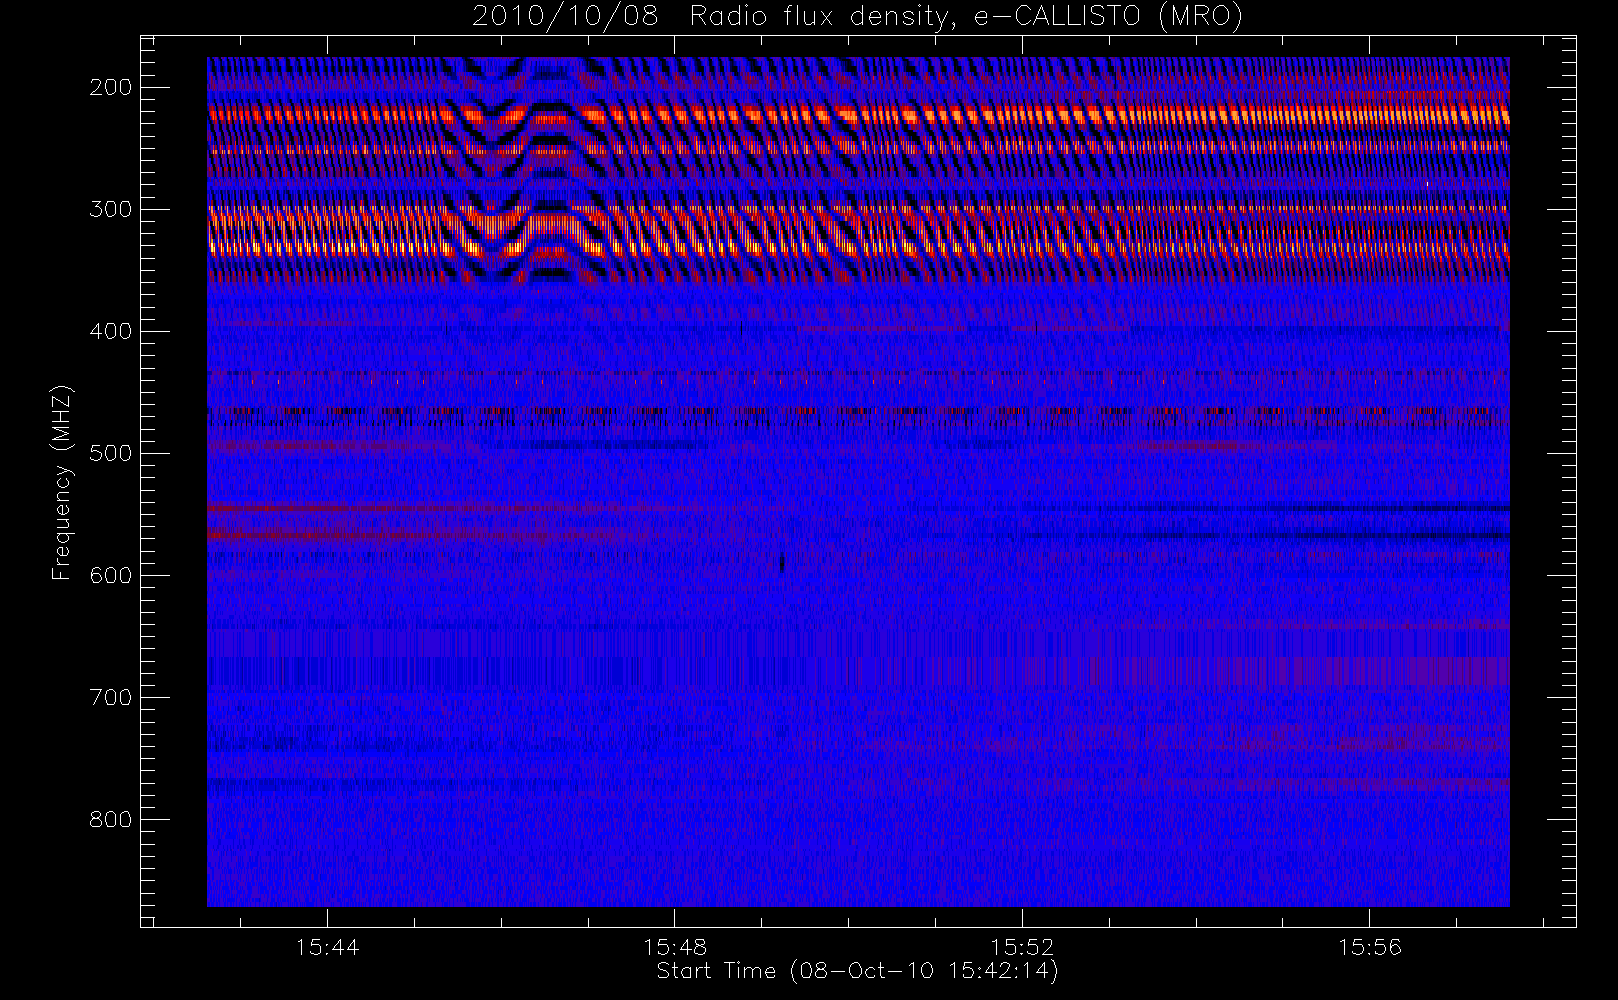Click the 600 frequency tick label
Image resolution: width=1618 pixels, height=1000 pixels.
[x=111, y=575]
